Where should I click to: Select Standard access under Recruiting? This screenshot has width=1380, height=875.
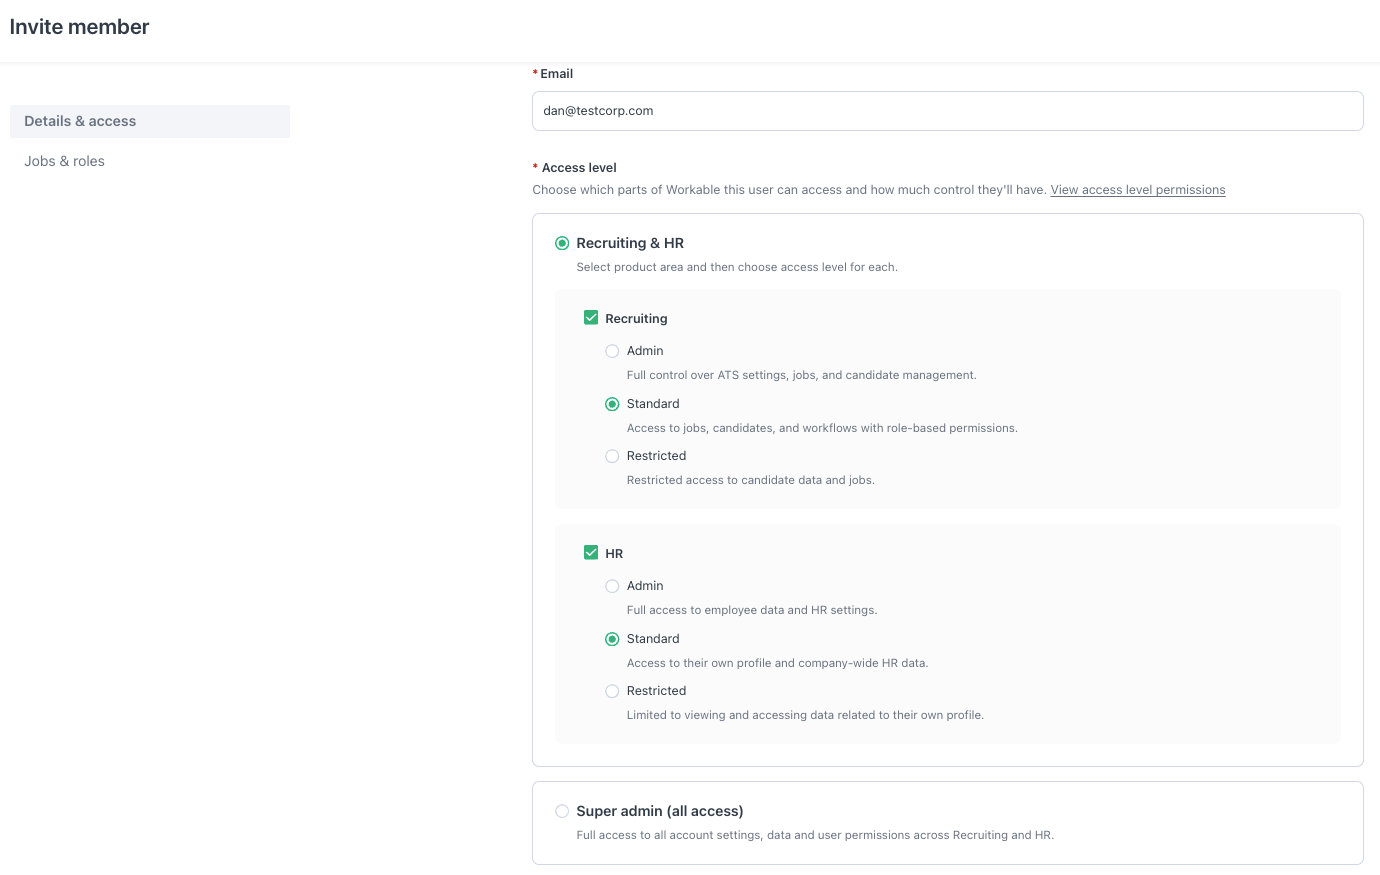coord(612,404)
